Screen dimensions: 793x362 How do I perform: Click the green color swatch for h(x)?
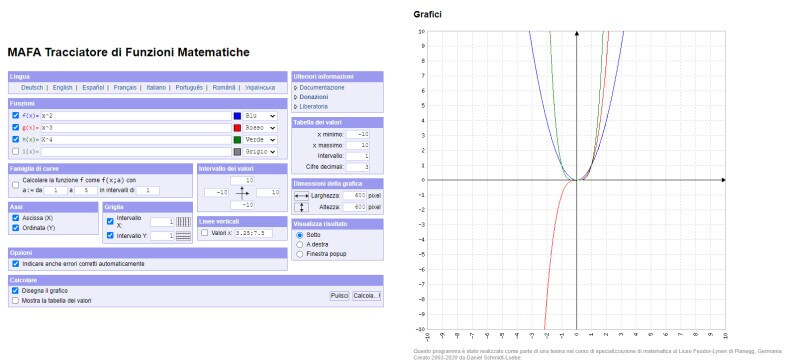tap(237, 140)
